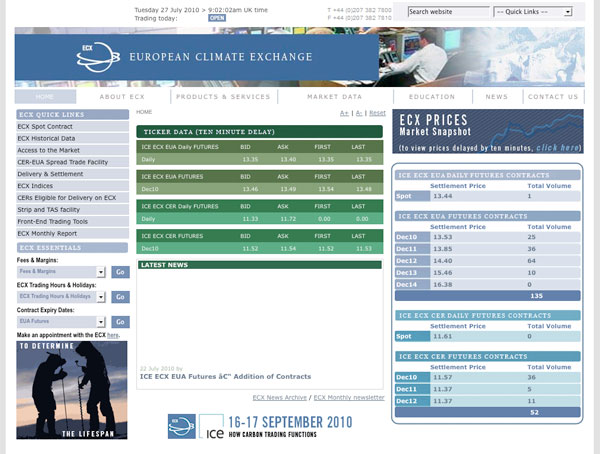The width and height of the screenshot is (600, 454).
Task: Click the EUA Futures total volume 135
Action: pyautogui.click(x=536, y=296)
